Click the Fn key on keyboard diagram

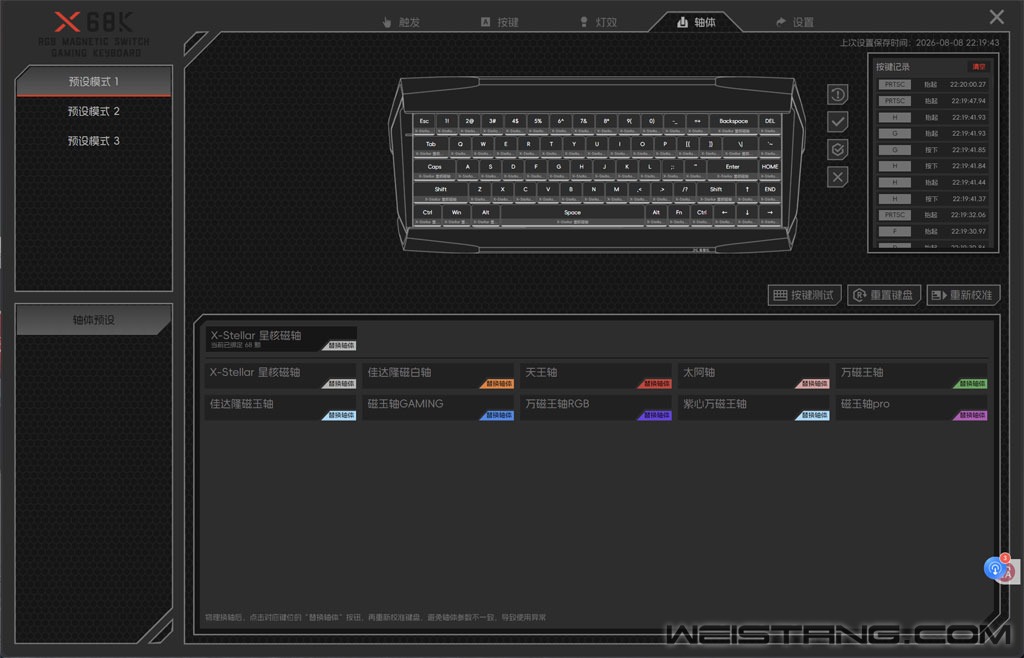tap(679, 215)
